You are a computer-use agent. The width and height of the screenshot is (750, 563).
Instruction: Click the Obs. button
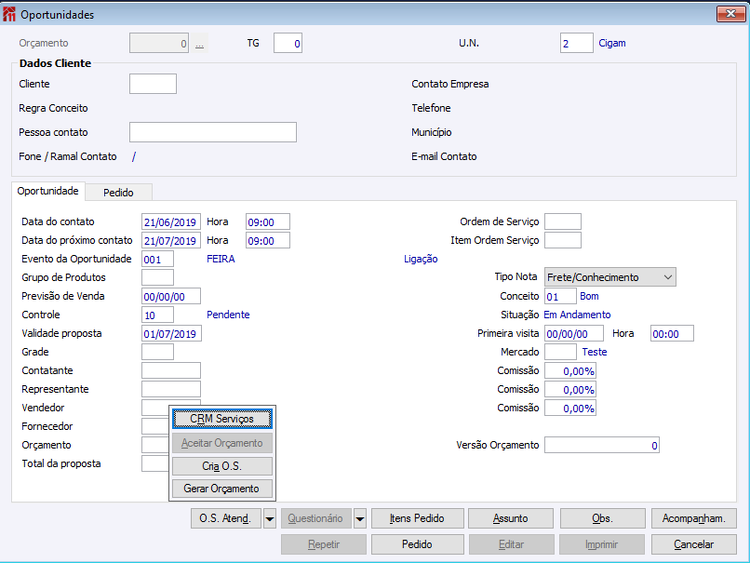602,519
